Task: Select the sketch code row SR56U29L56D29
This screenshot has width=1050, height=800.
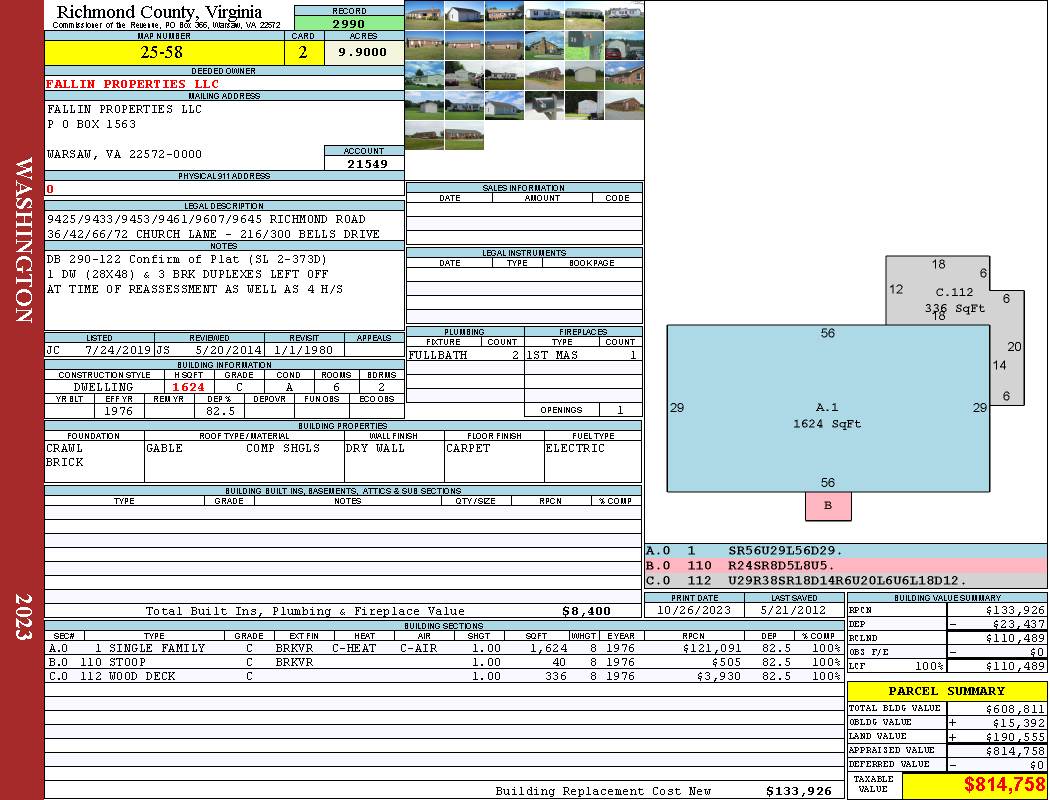Action: coord(845,551)
